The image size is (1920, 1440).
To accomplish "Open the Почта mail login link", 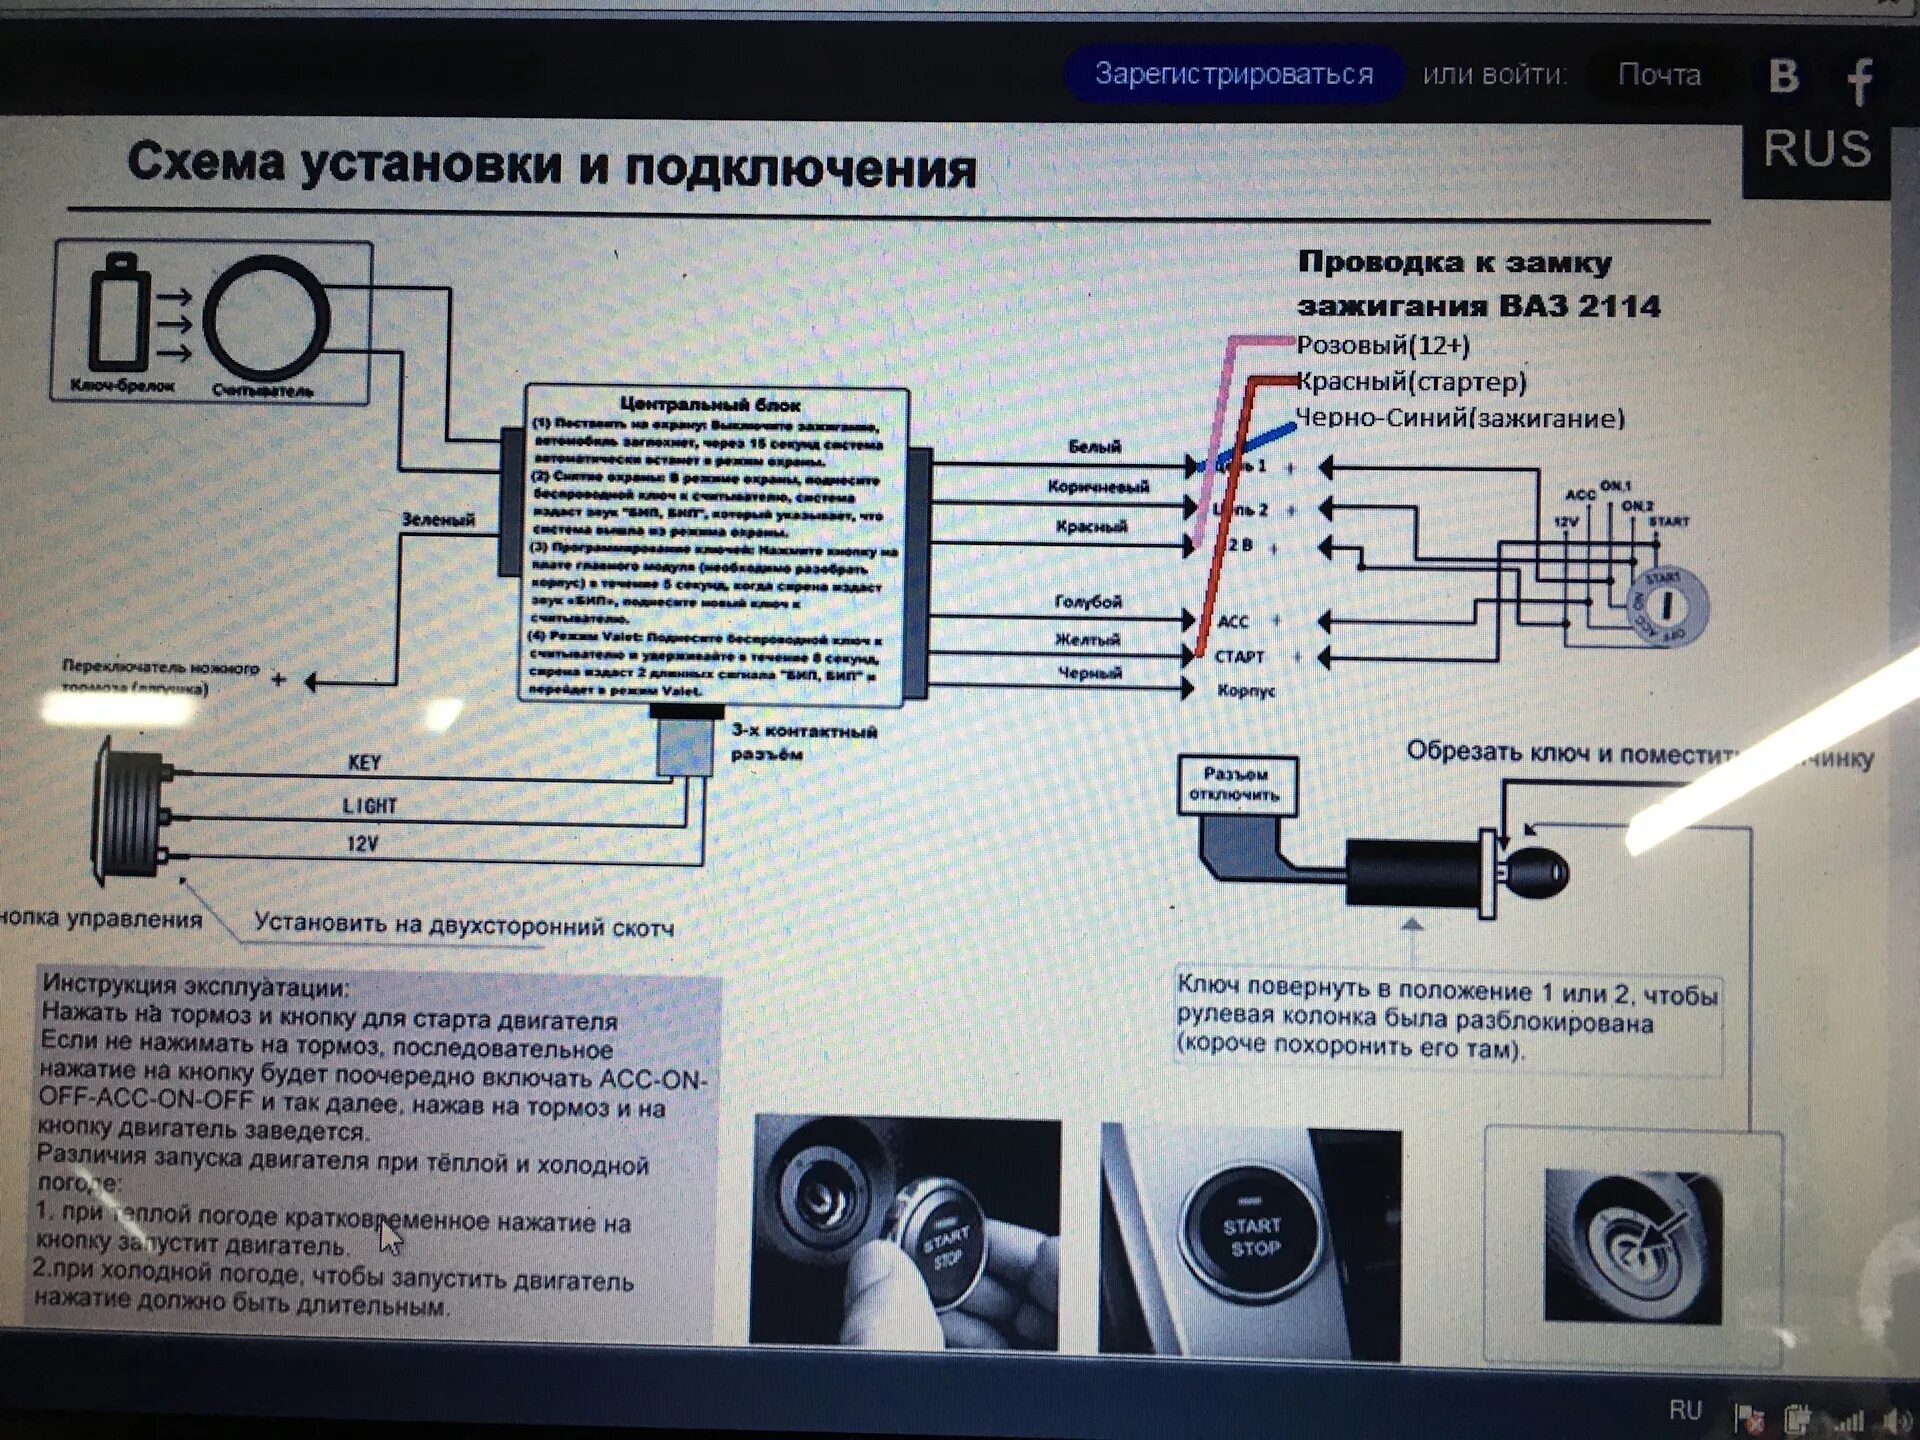I will (1659, 75).
